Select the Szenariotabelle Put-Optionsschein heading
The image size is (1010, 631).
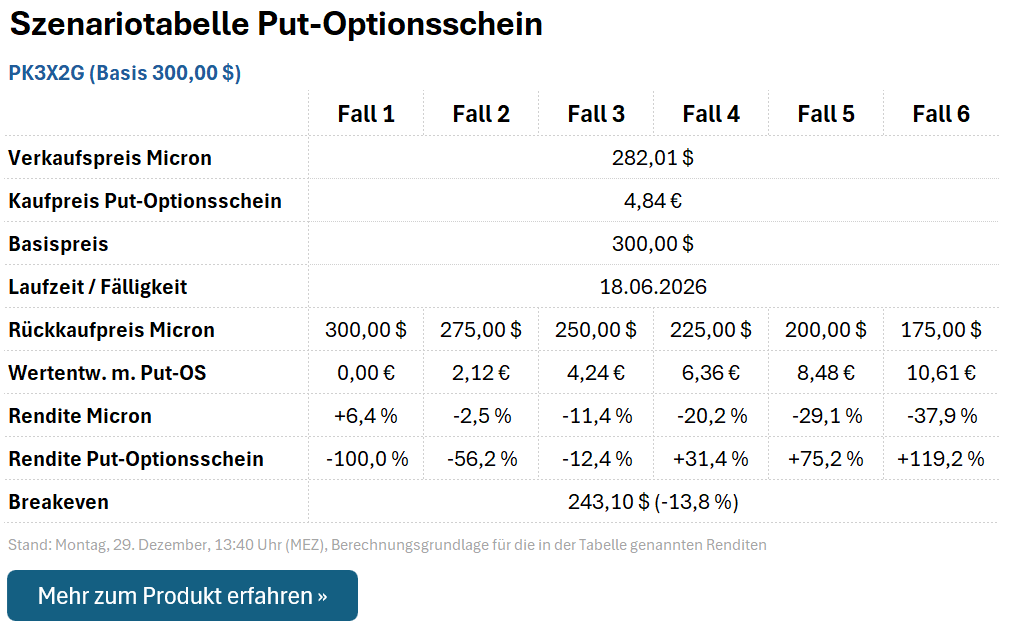[274, 24]
